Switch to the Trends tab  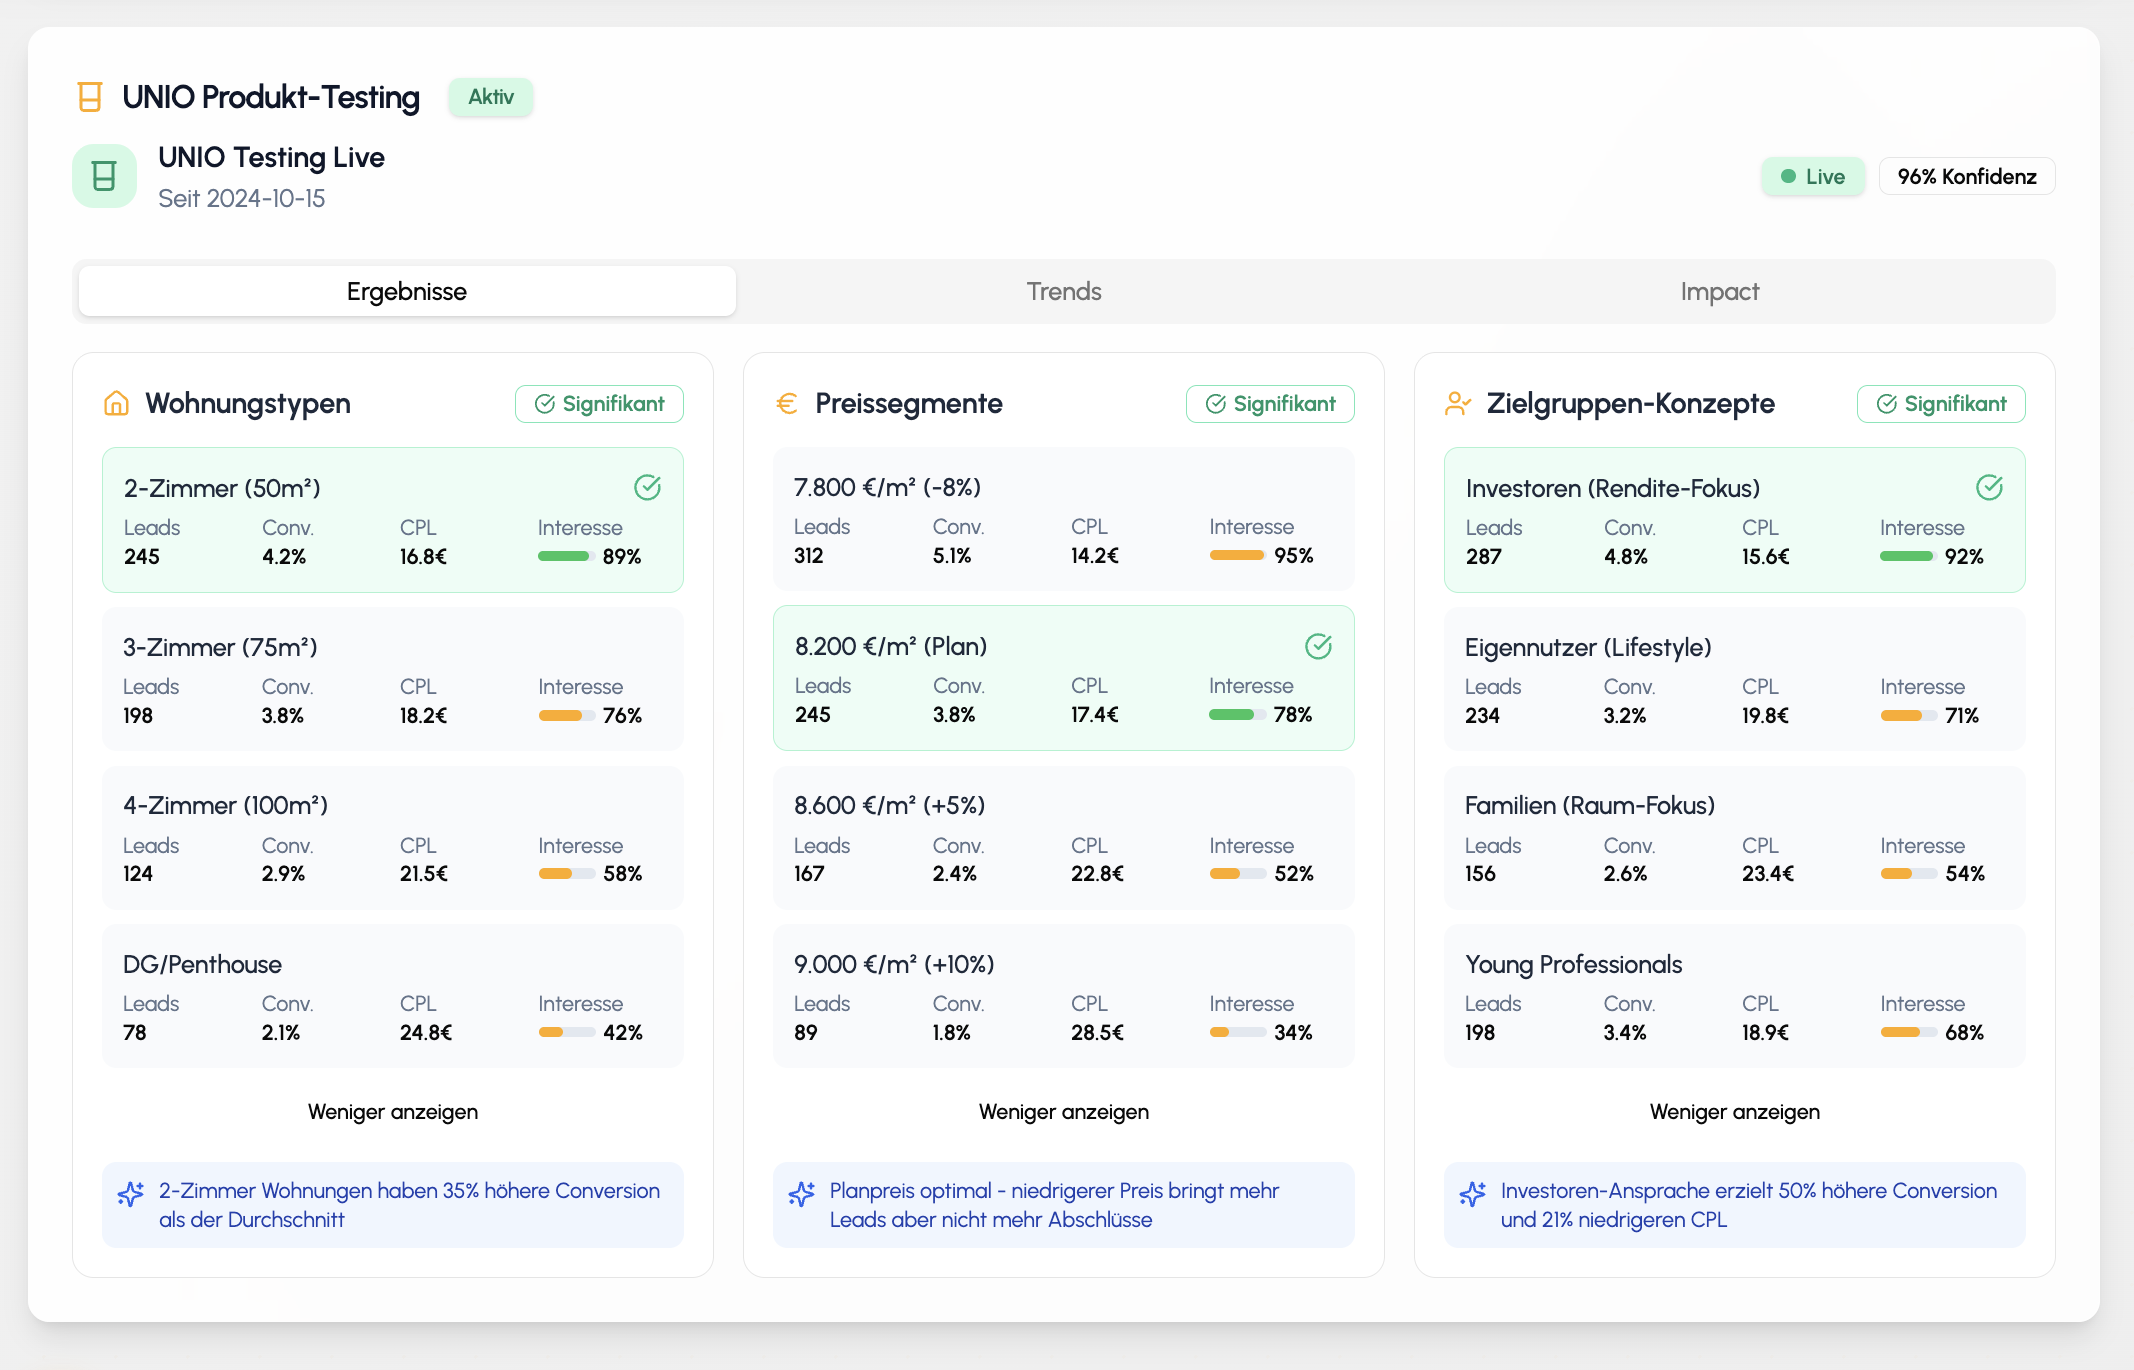pyautogui.click(x=1063, y=291)
